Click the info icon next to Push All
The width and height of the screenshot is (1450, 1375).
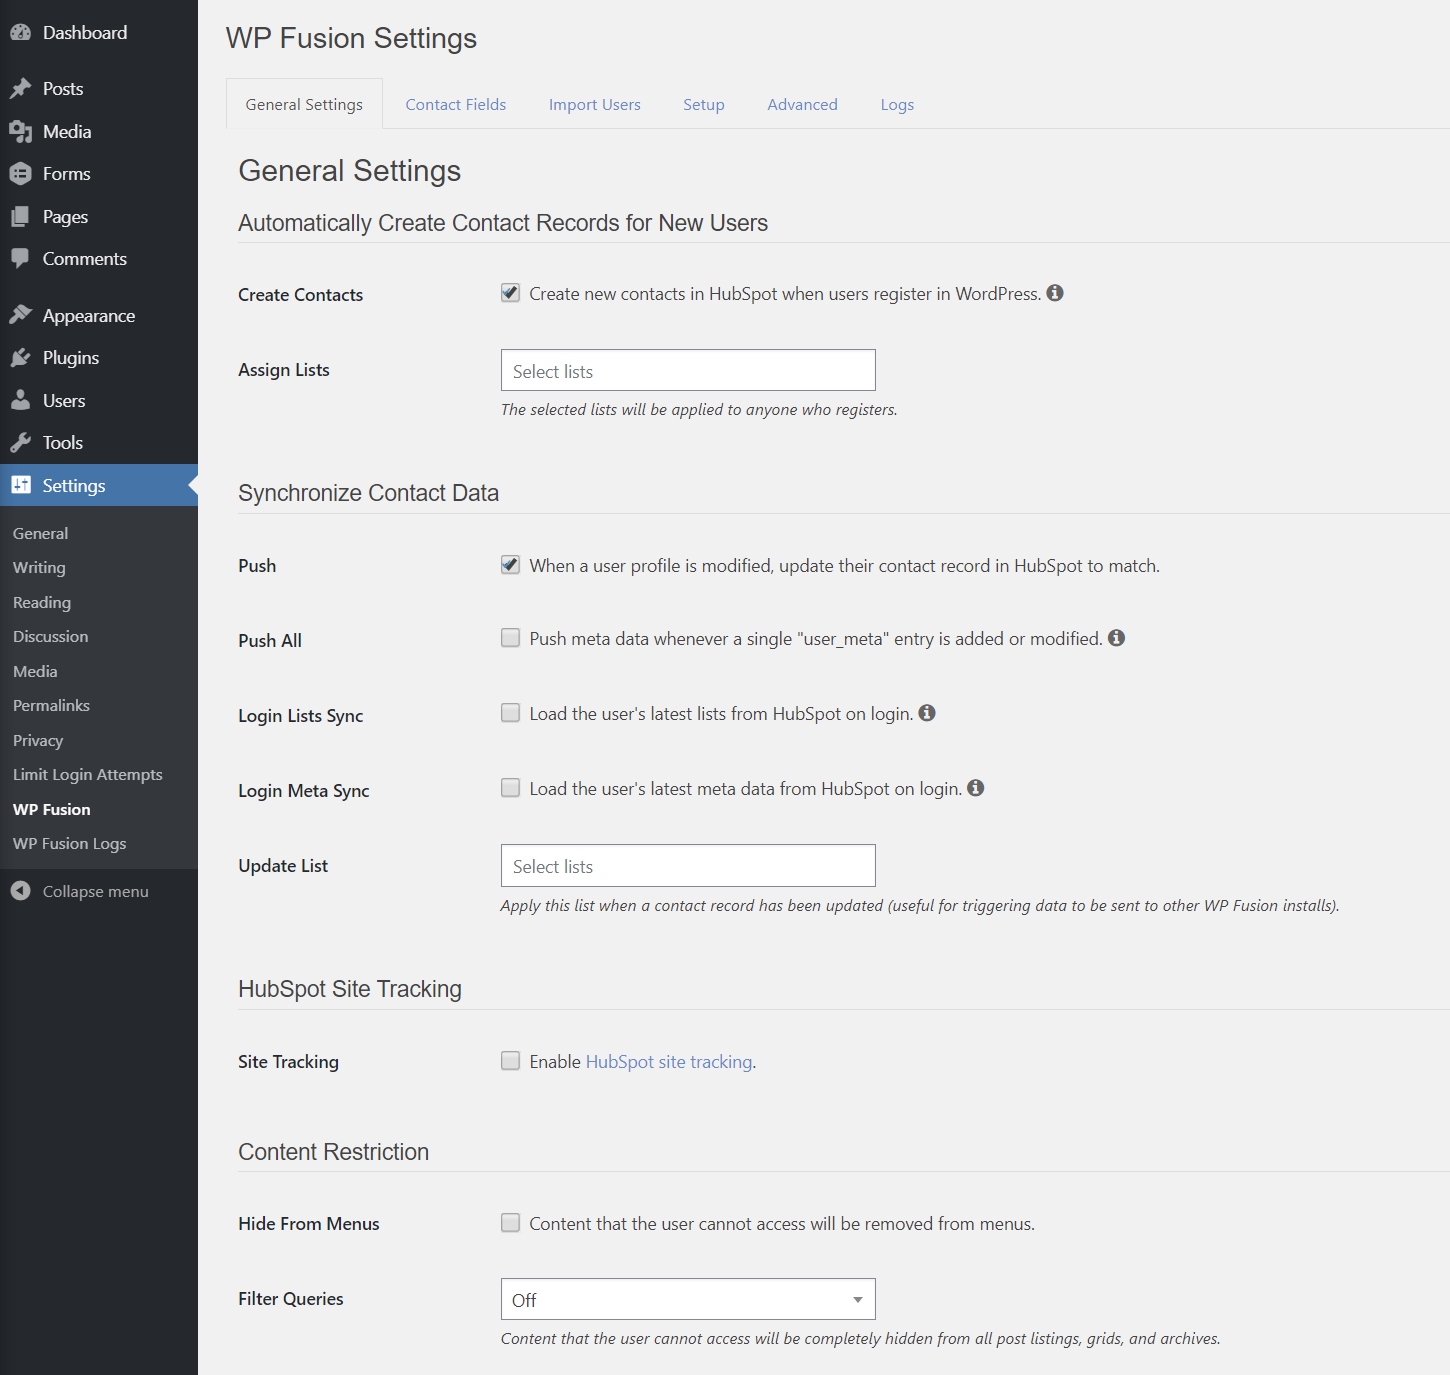[1117, 637]
